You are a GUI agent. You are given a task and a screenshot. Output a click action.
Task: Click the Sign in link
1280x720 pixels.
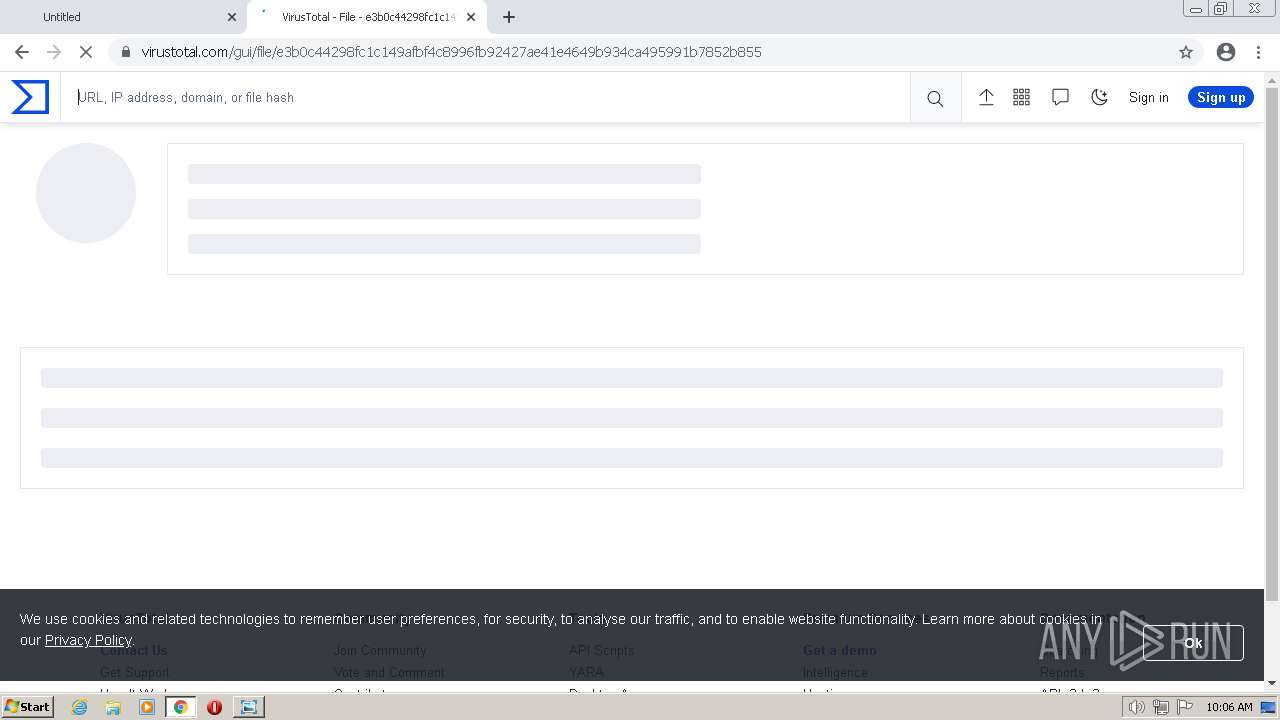click(1148, 97)
